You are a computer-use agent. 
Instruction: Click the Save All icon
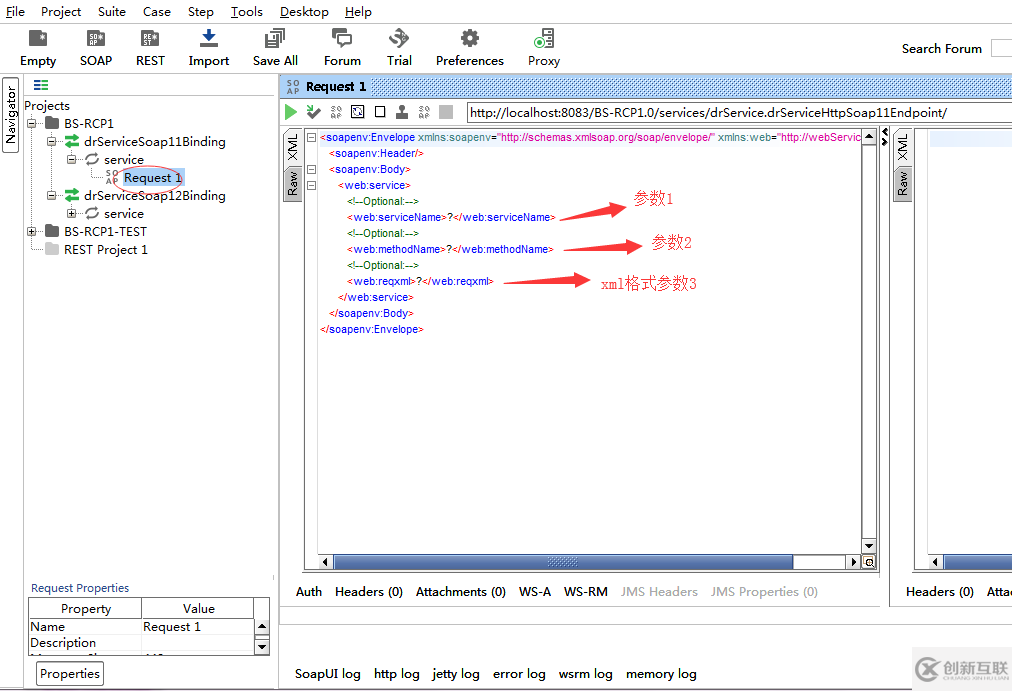point(274,45)
